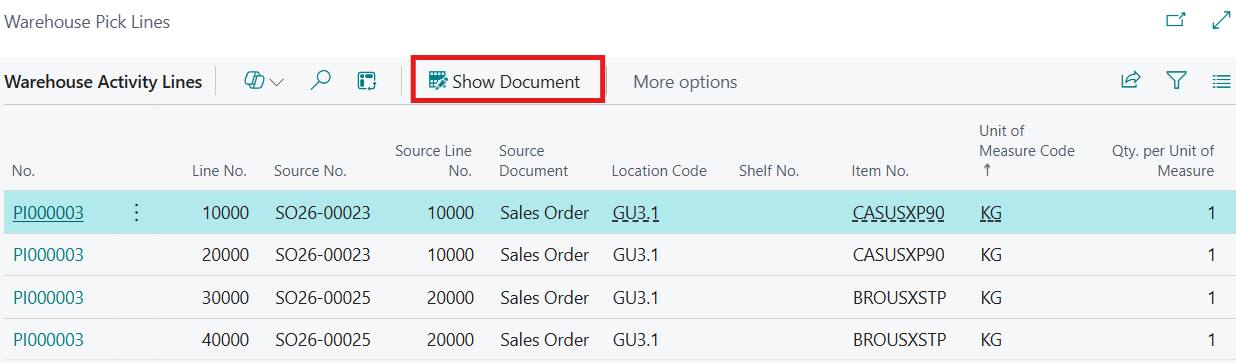Viewport: 1236px width, 363px height.
Task: Click Warehouse Activity Lines heading
Action: click(x=103, y=82)
